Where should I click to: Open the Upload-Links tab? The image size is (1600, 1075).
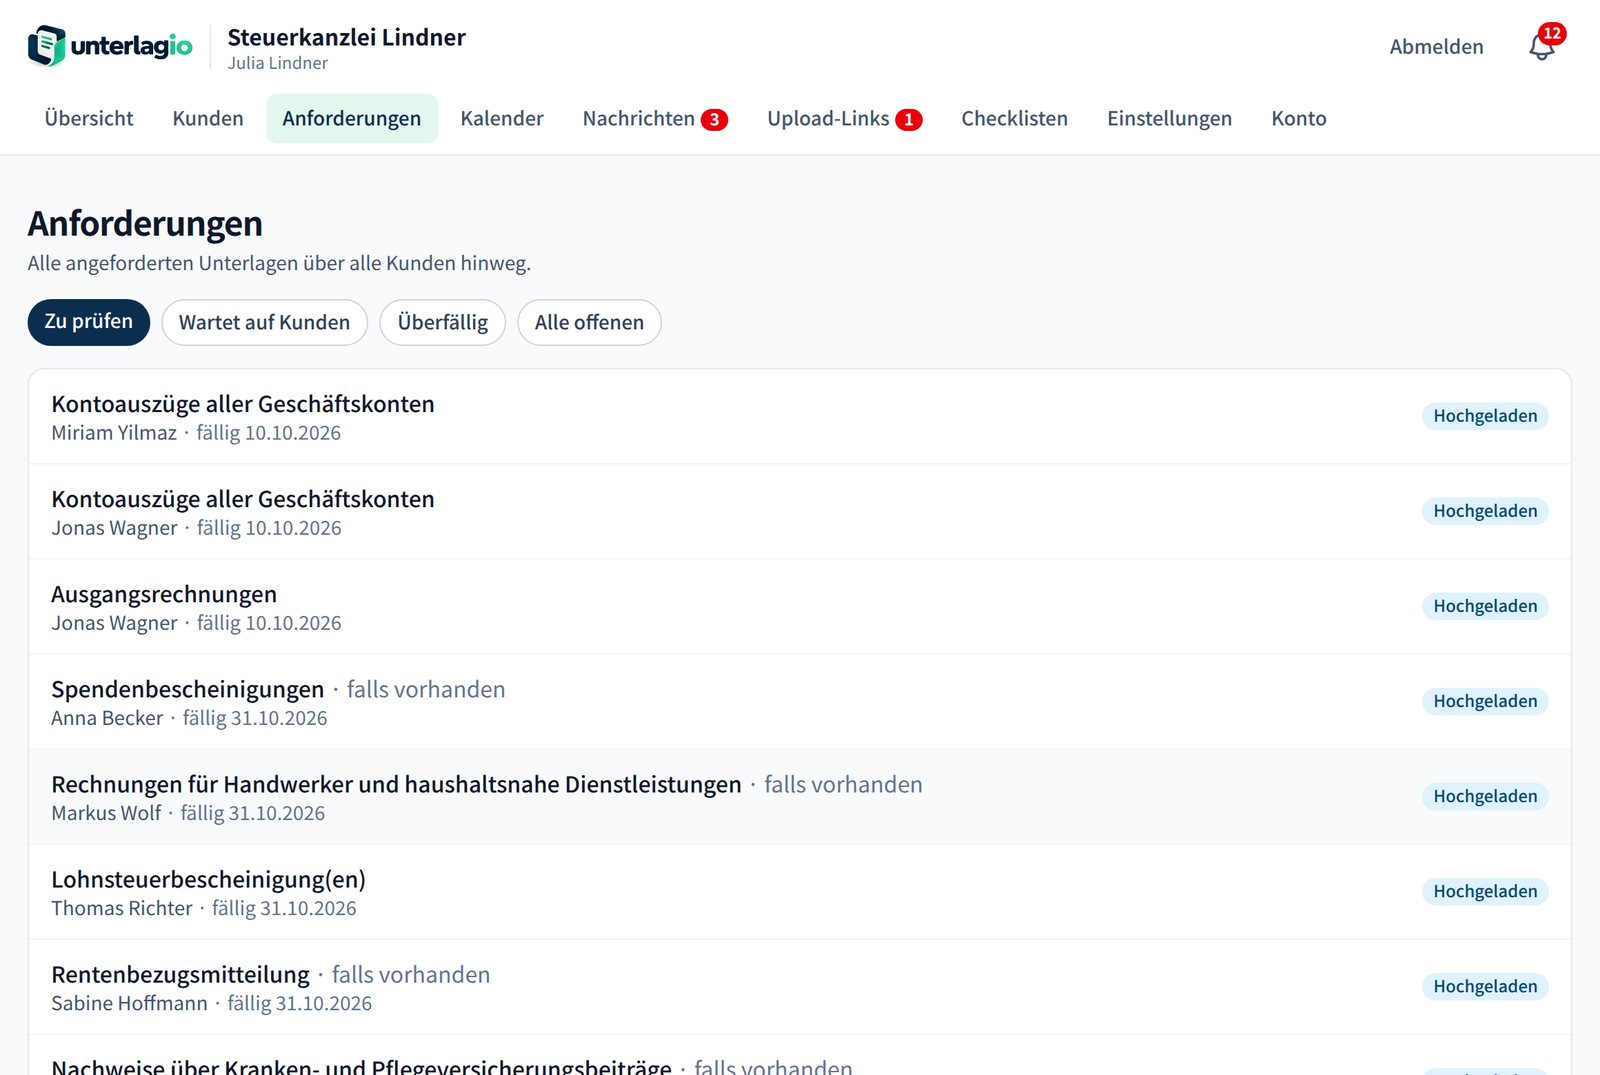pos(844,118)
